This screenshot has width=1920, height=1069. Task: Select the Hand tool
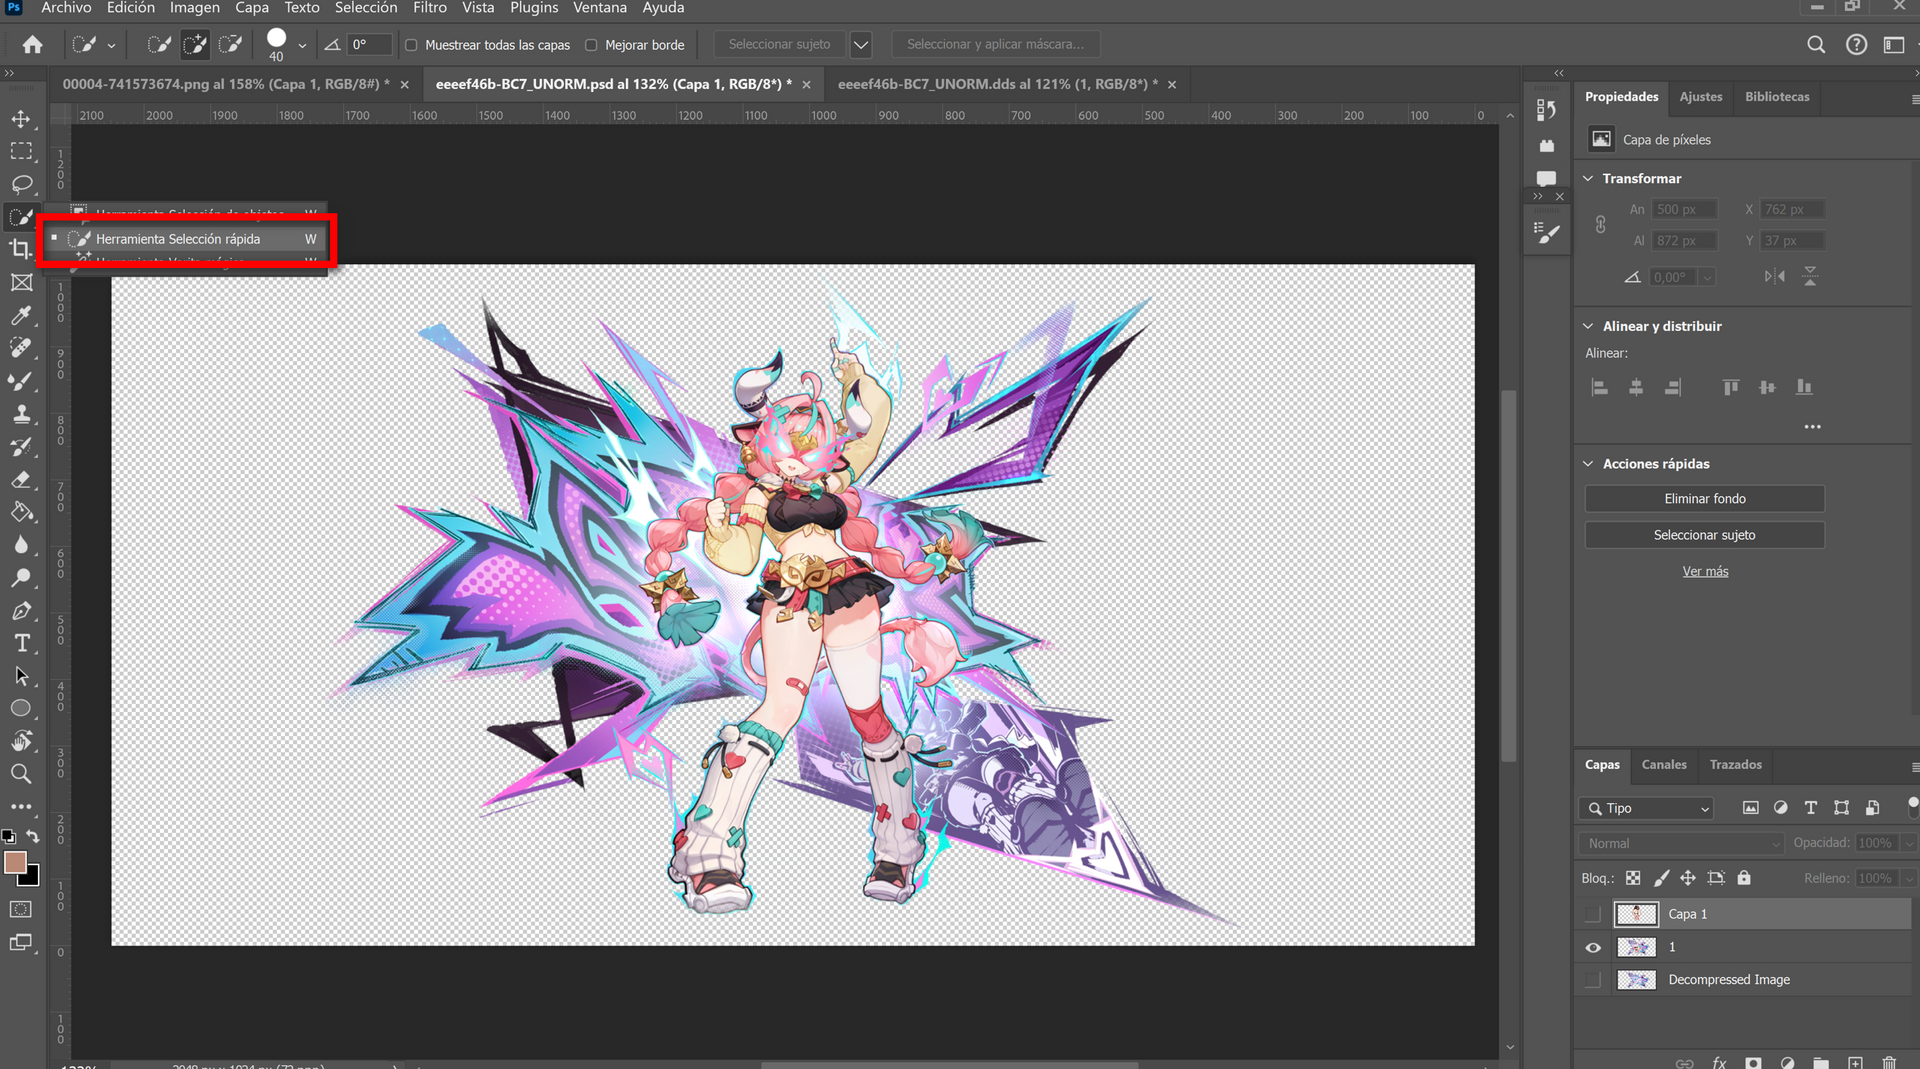pos(21,741)
